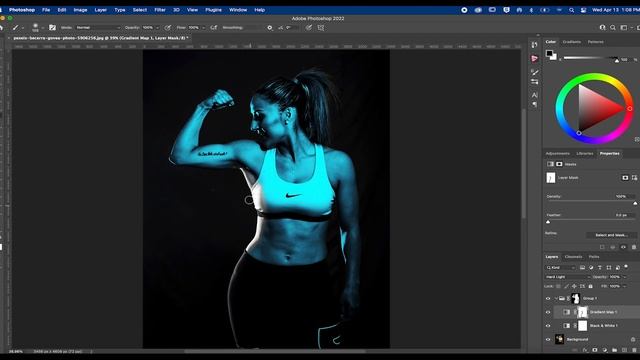Open symmetry paint options butterfly icon

pyautogui.click(x=321, y=28)
